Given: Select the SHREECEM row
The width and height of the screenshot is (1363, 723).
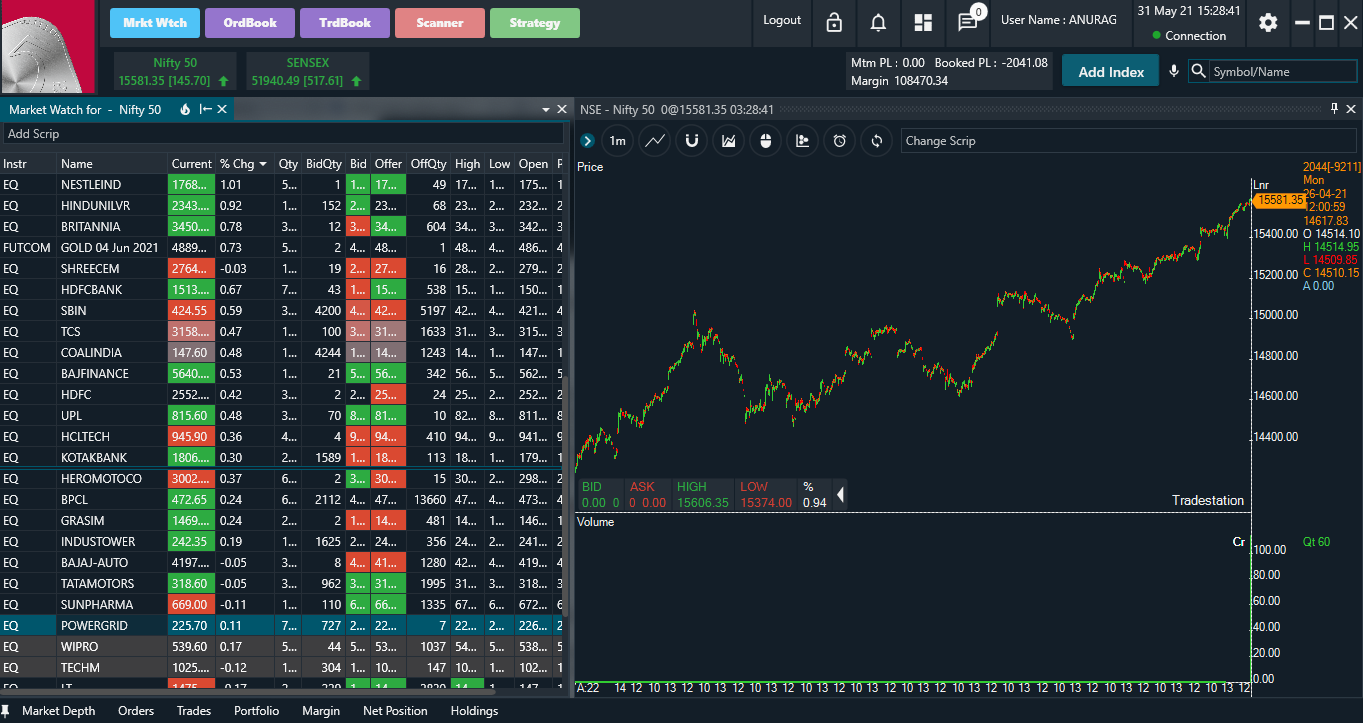Looking at the screenshot, I should (x=283, y=269).
